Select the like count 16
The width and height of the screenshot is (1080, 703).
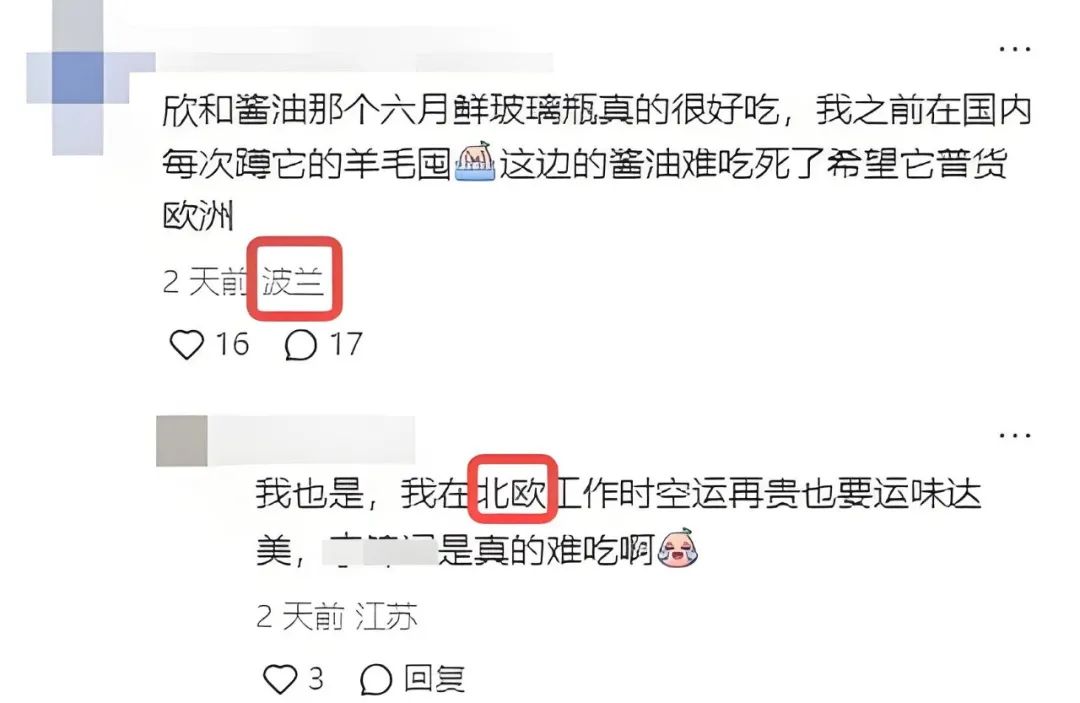pyautogui.click(x=232, y=344)
